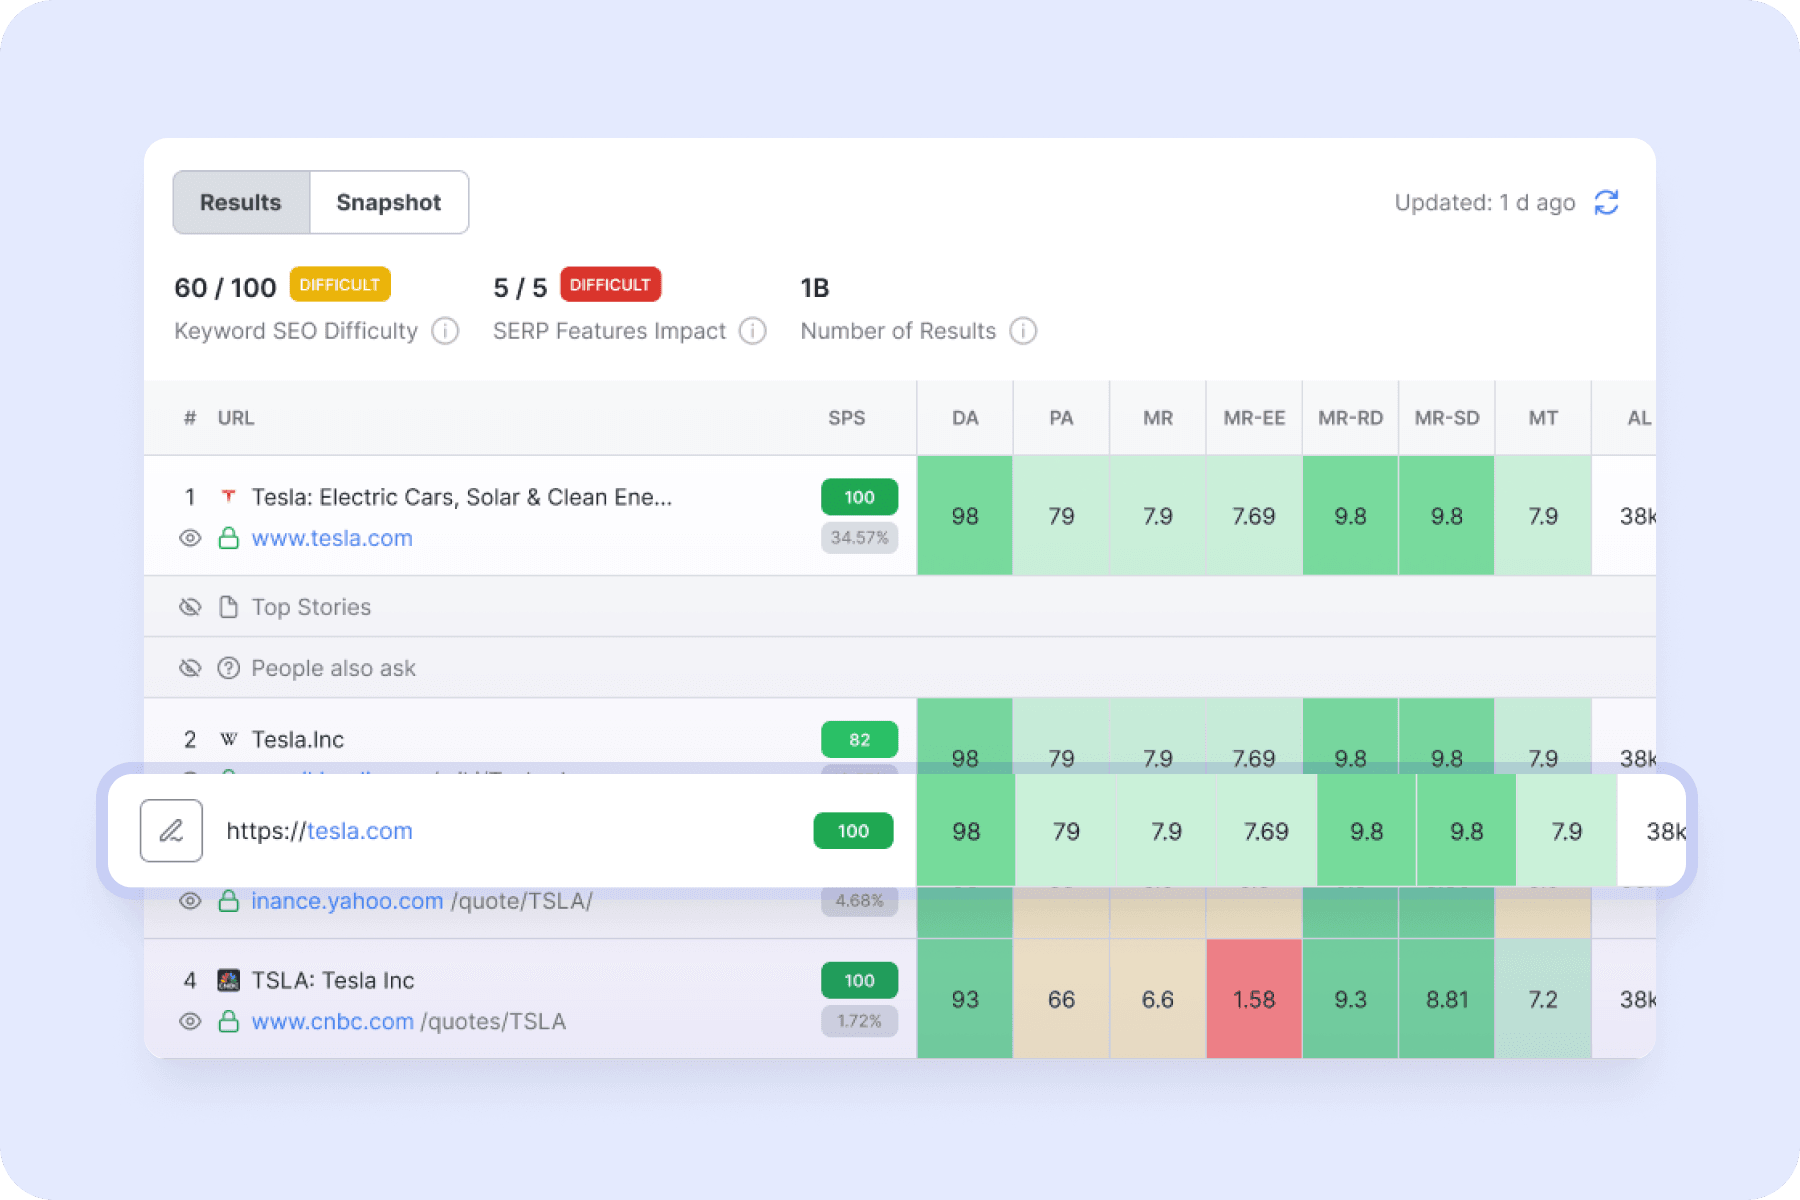
Task: Open the www.tesla.com link
Action: pyautogui.click(x=332, y=538)
